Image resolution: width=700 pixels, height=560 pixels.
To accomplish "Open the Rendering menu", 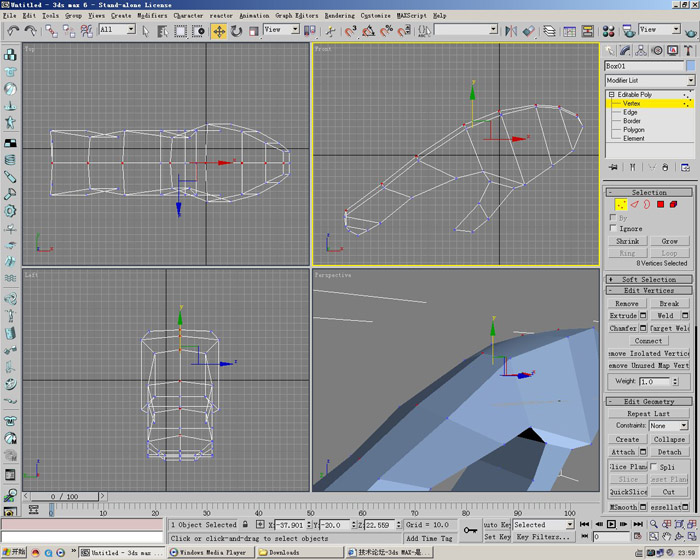I will [x=339, y=16].
